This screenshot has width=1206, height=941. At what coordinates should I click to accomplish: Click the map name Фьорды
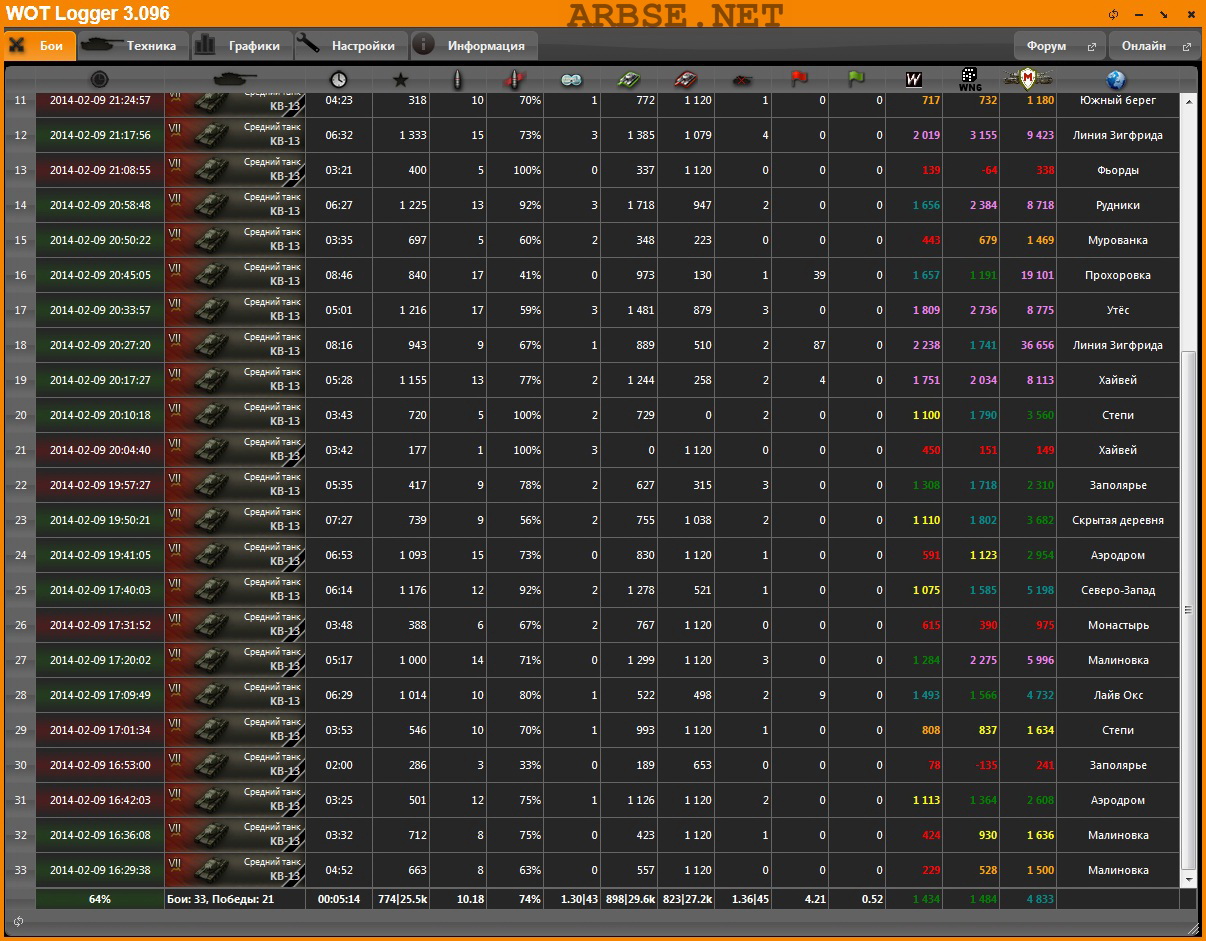[1117, 170]
